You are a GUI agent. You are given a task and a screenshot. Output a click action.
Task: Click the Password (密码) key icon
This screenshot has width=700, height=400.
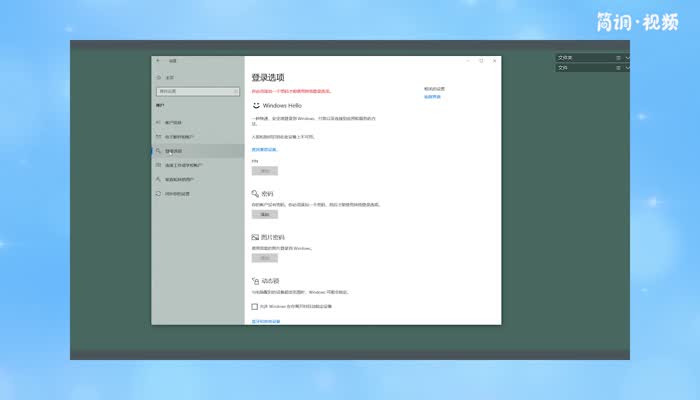click(255, 193)
